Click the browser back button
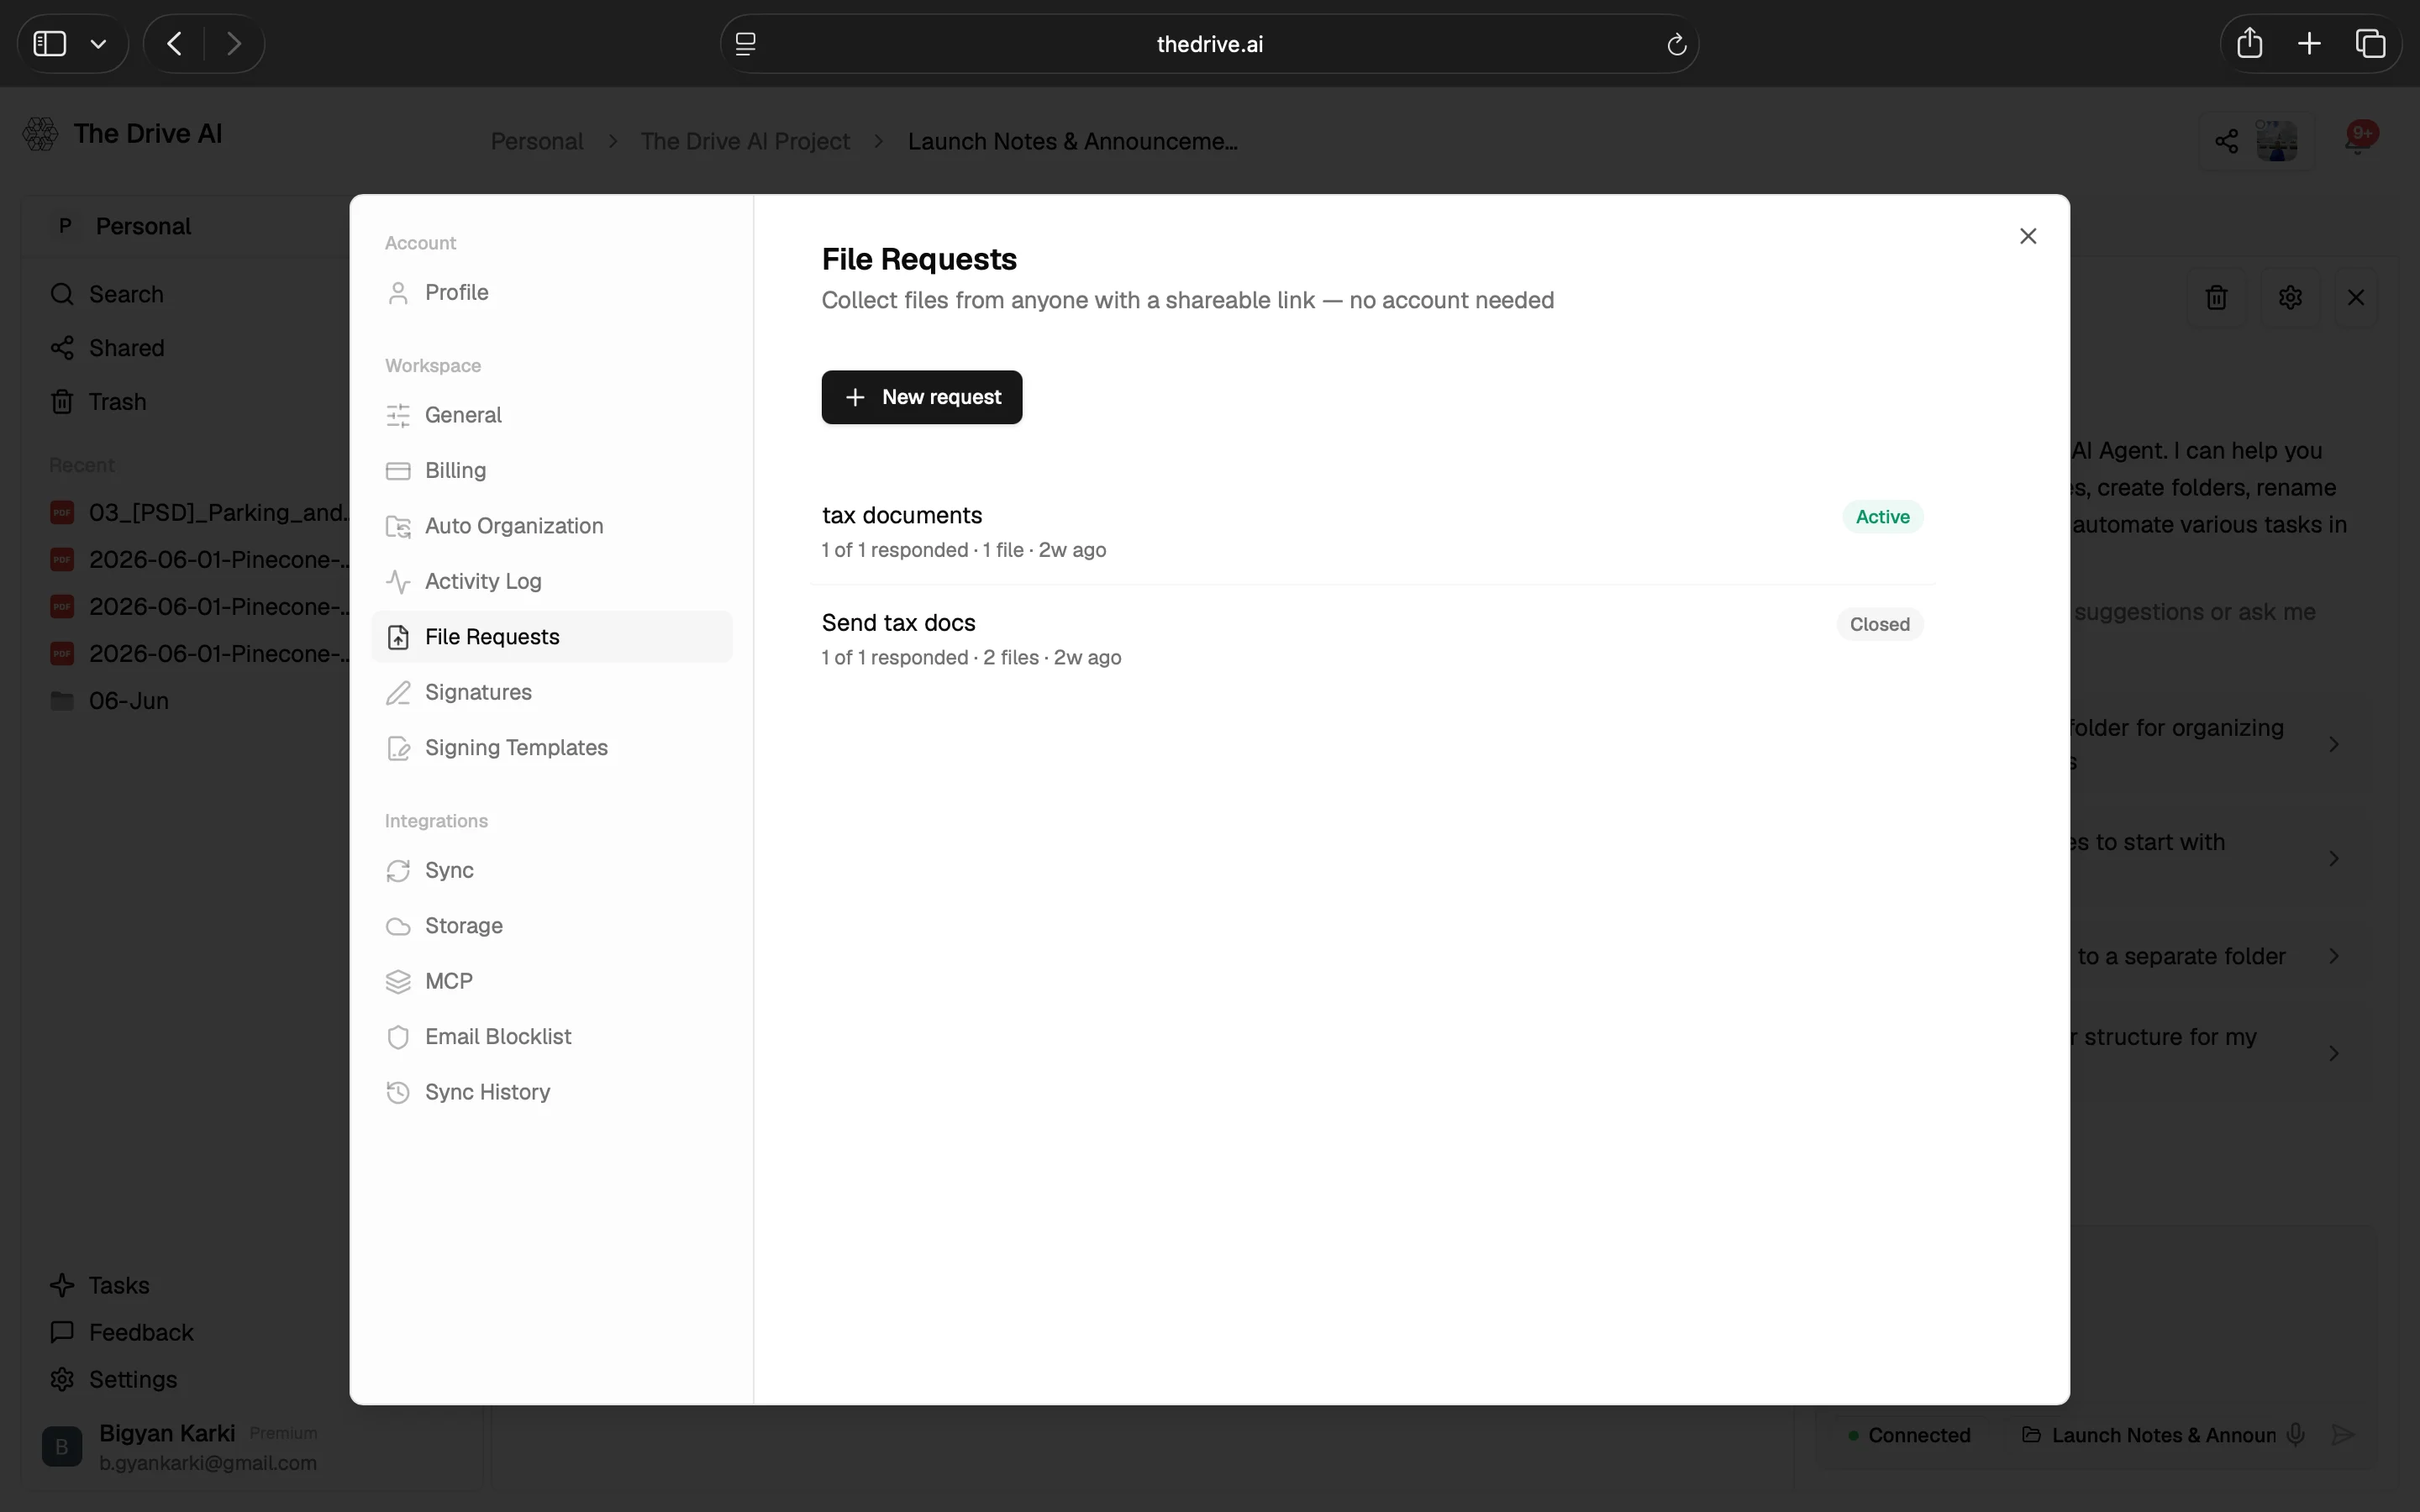The height and width of the screenshot is (1512, 2420). [x=175, y=44]
